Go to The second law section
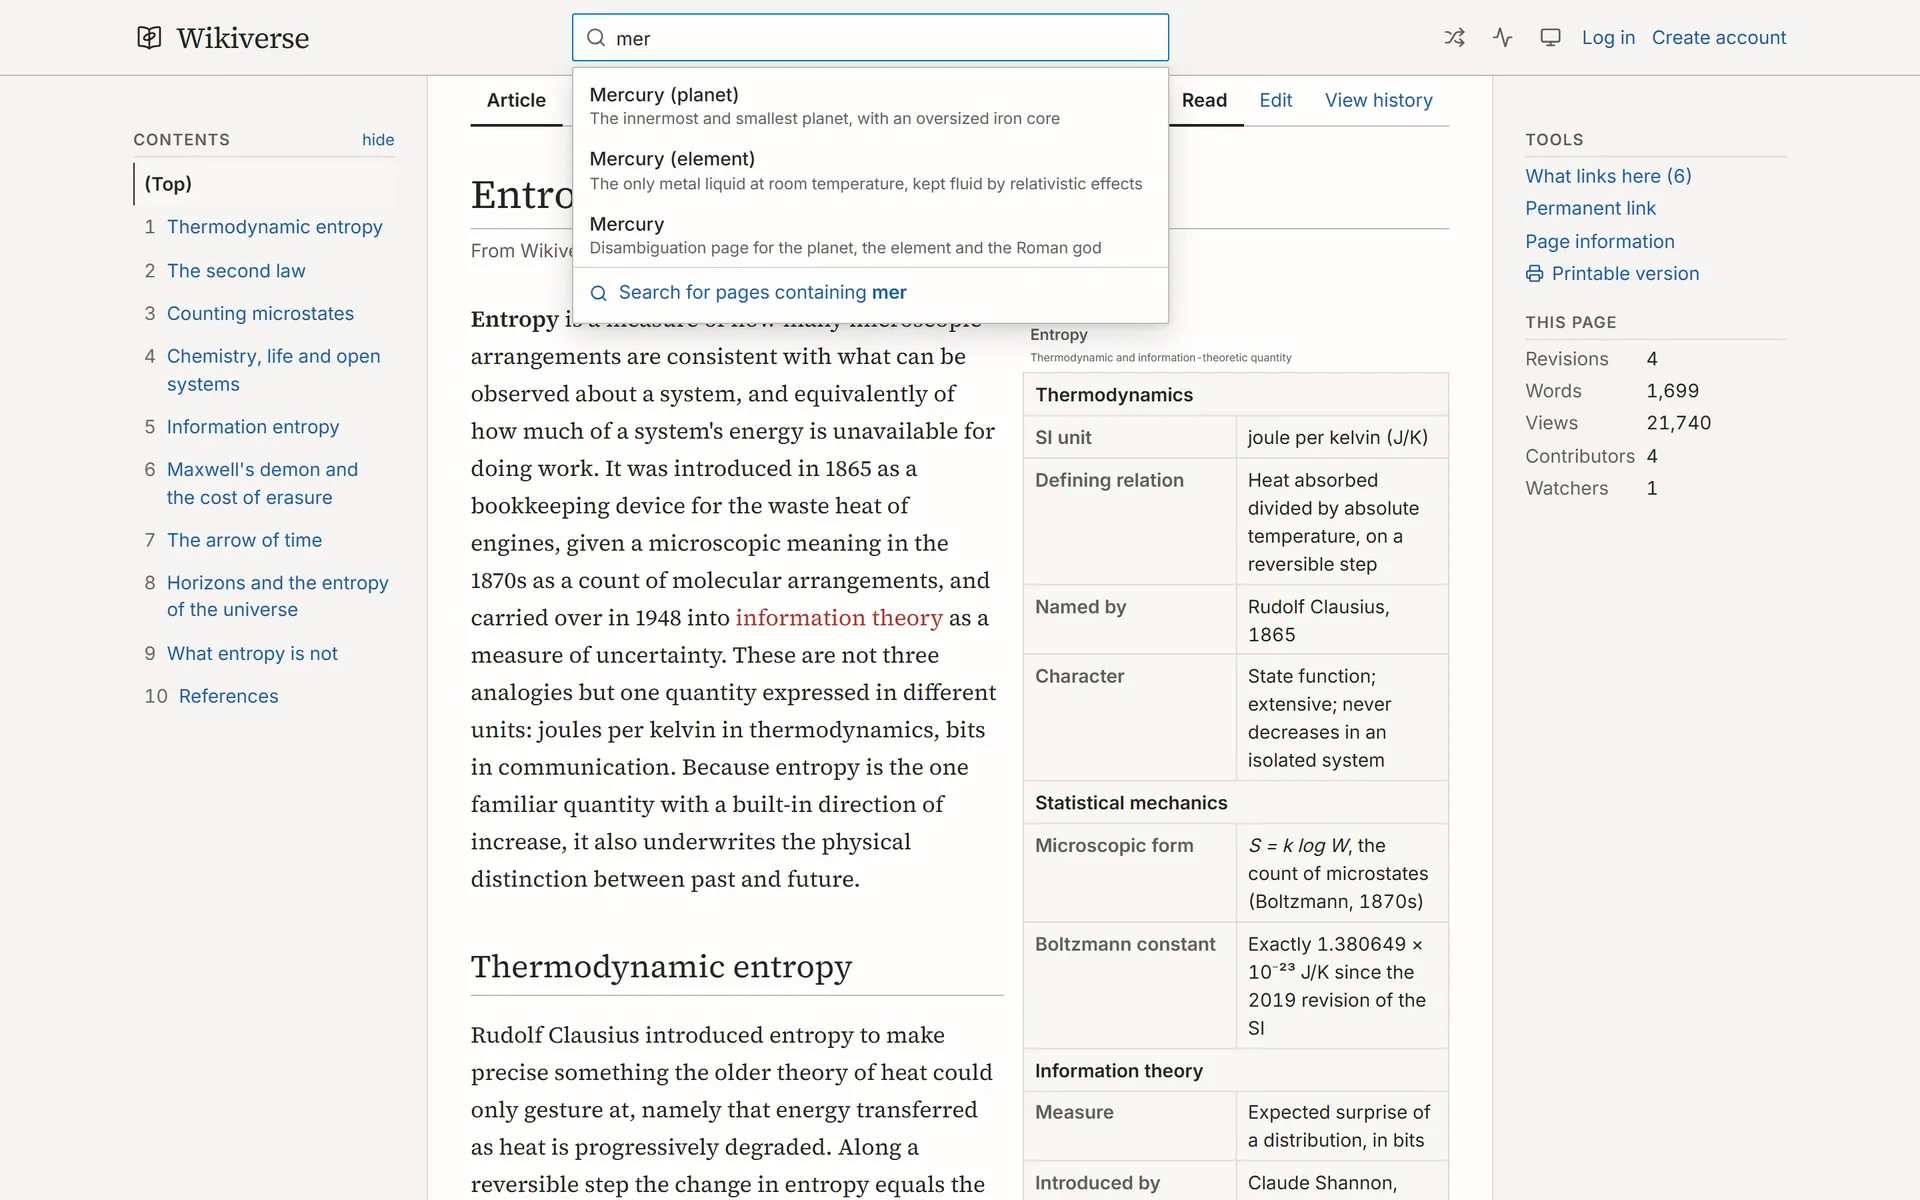1920x1200 pixels. pos(236,271)
